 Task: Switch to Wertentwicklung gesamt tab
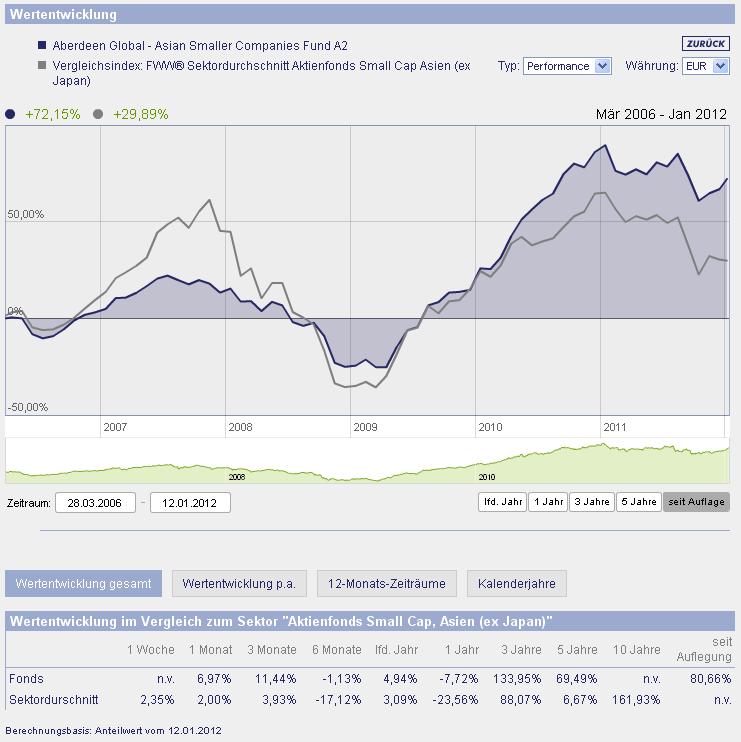click(83, 583)
